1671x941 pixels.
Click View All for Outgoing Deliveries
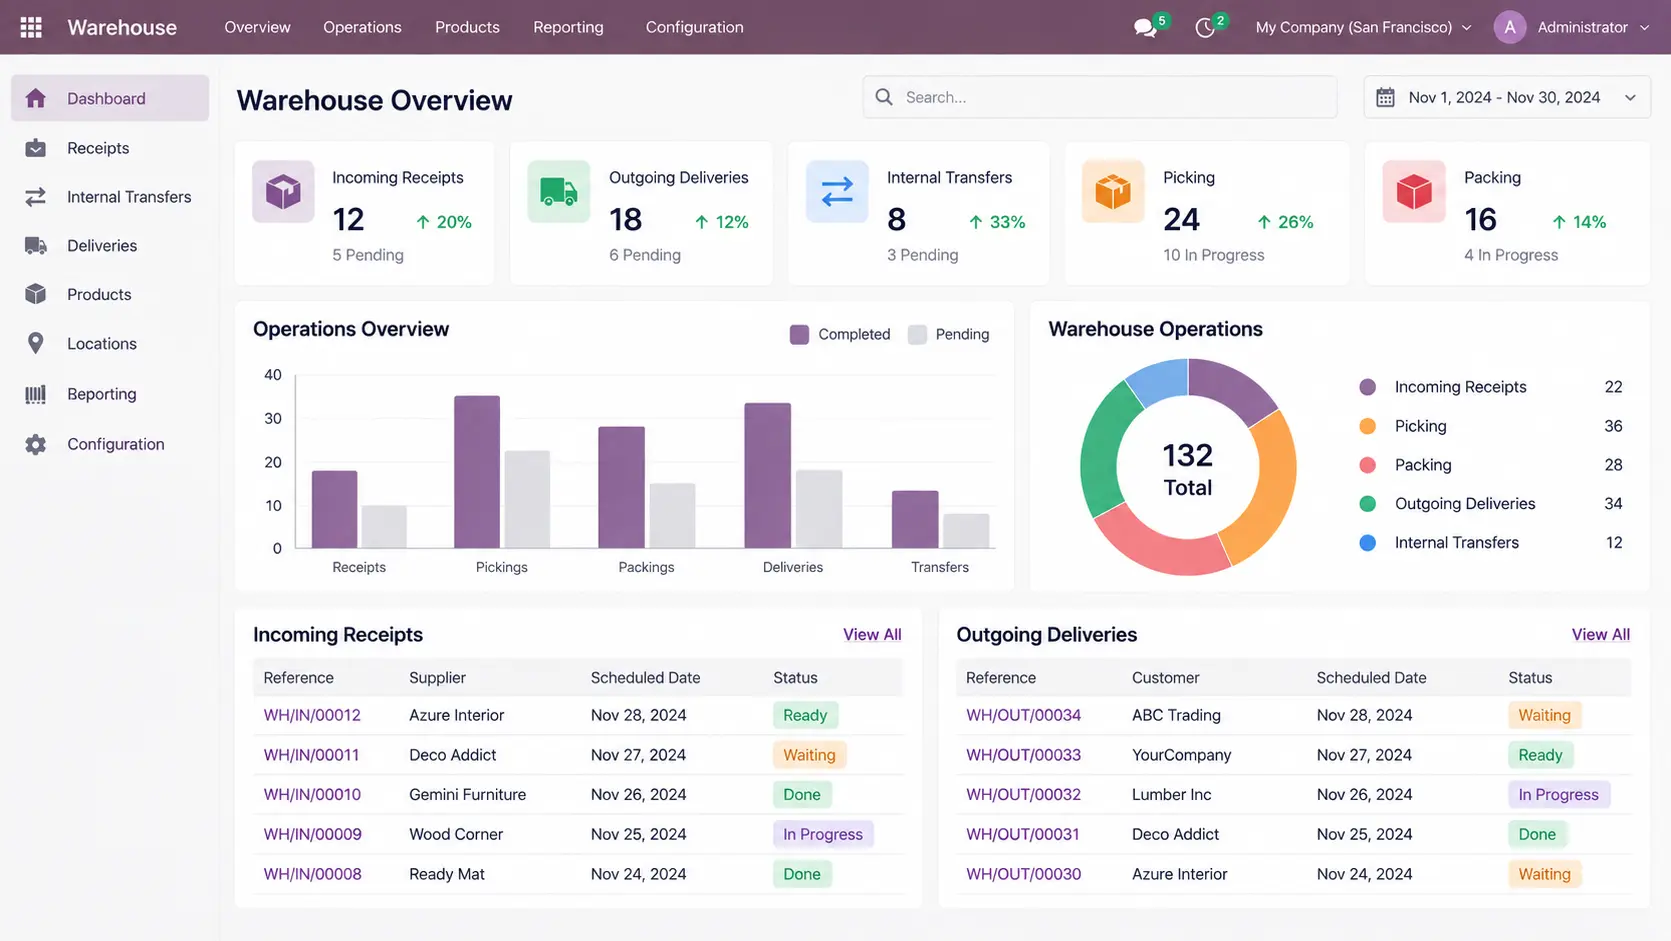(1600, 634)
